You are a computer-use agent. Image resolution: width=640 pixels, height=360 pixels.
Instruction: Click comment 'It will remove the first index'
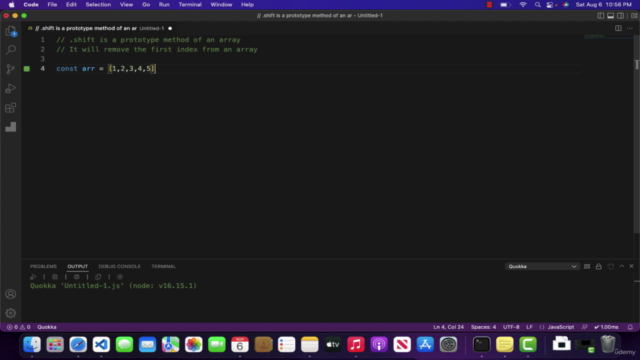click(157, 49)
